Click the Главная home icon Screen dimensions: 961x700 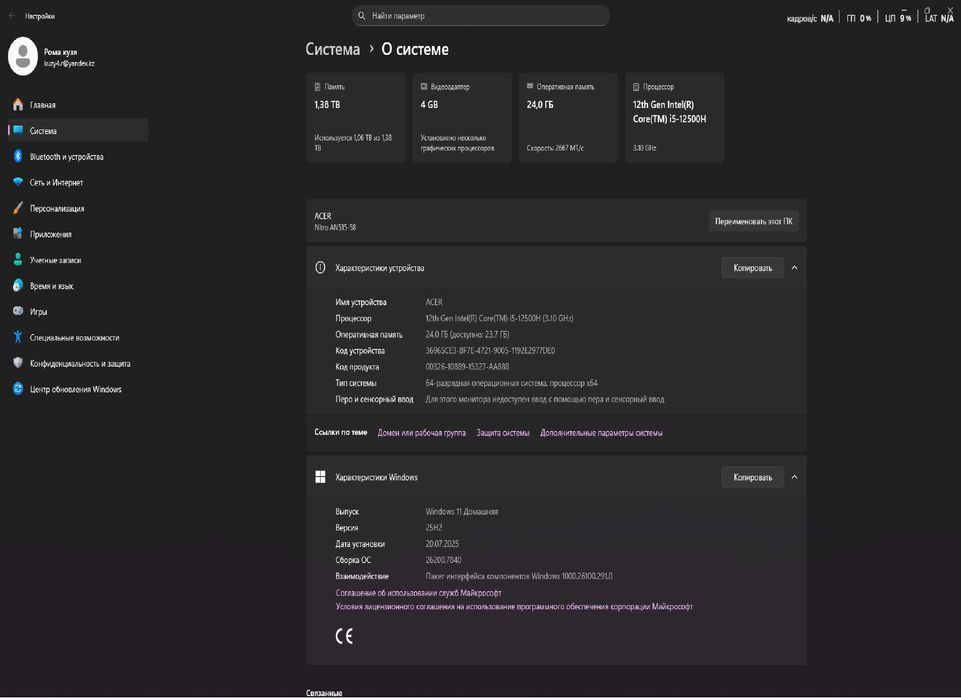(x=18, y=105)
